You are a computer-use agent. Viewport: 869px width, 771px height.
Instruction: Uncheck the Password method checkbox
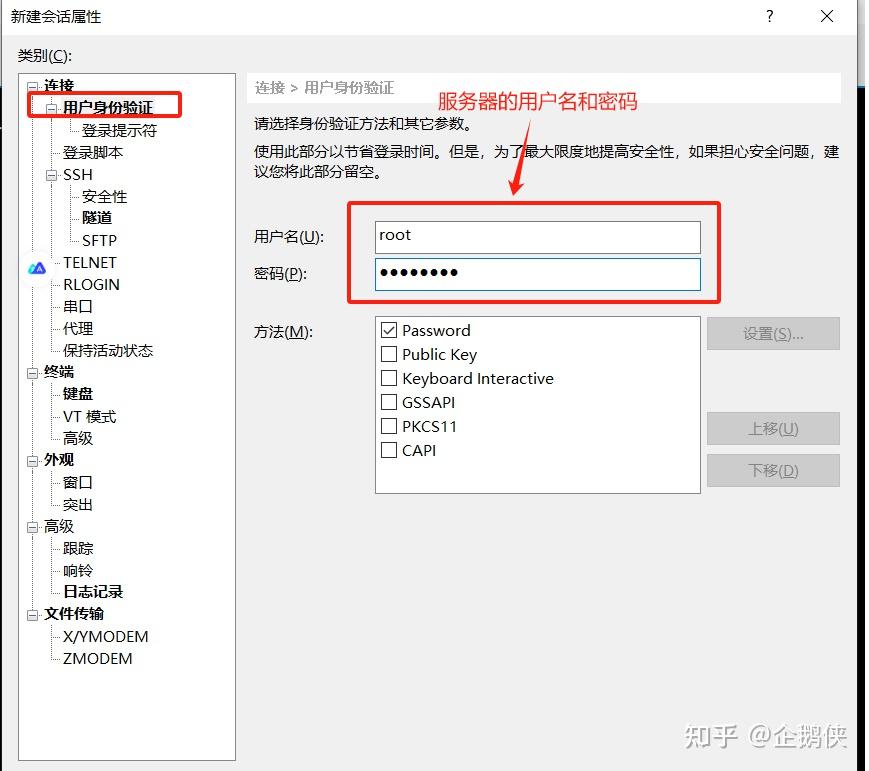(x=389, y=330)
